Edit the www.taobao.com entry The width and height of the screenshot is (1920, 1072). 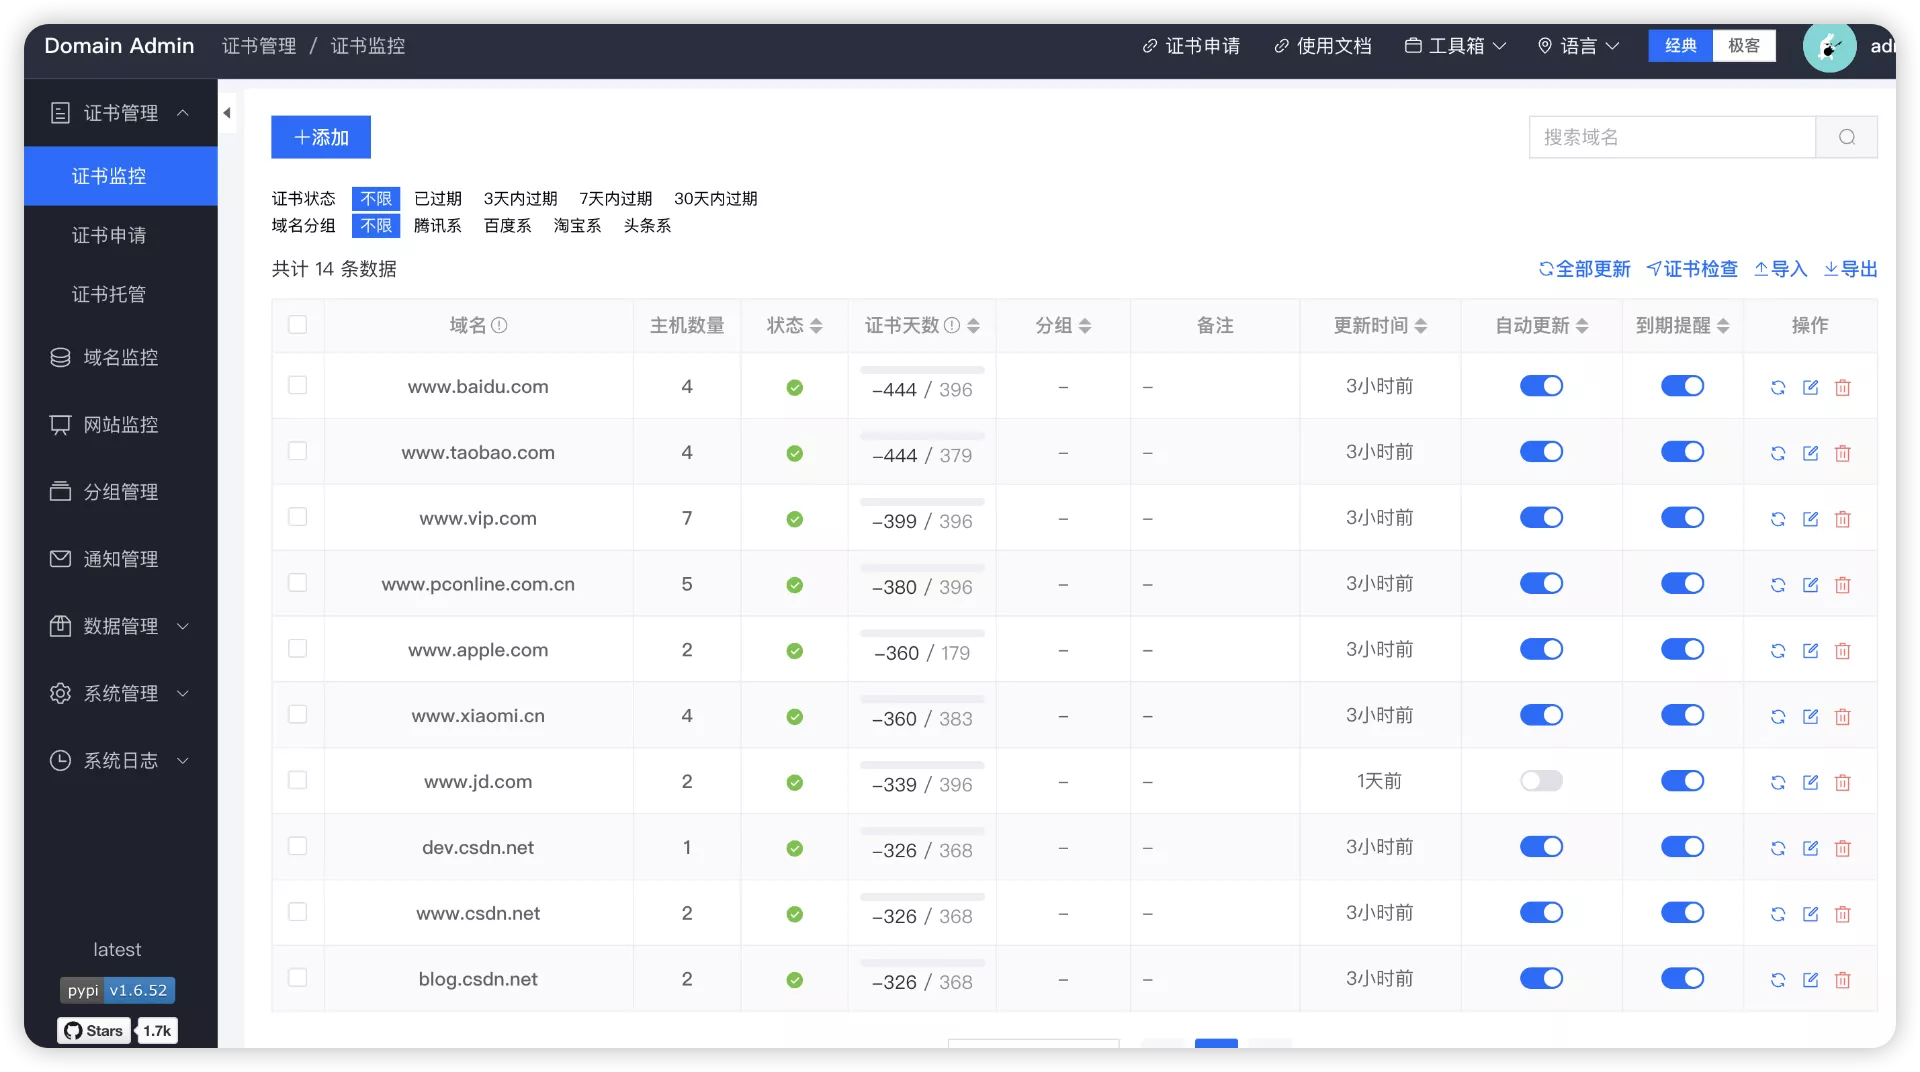(x=1810, y=453)
